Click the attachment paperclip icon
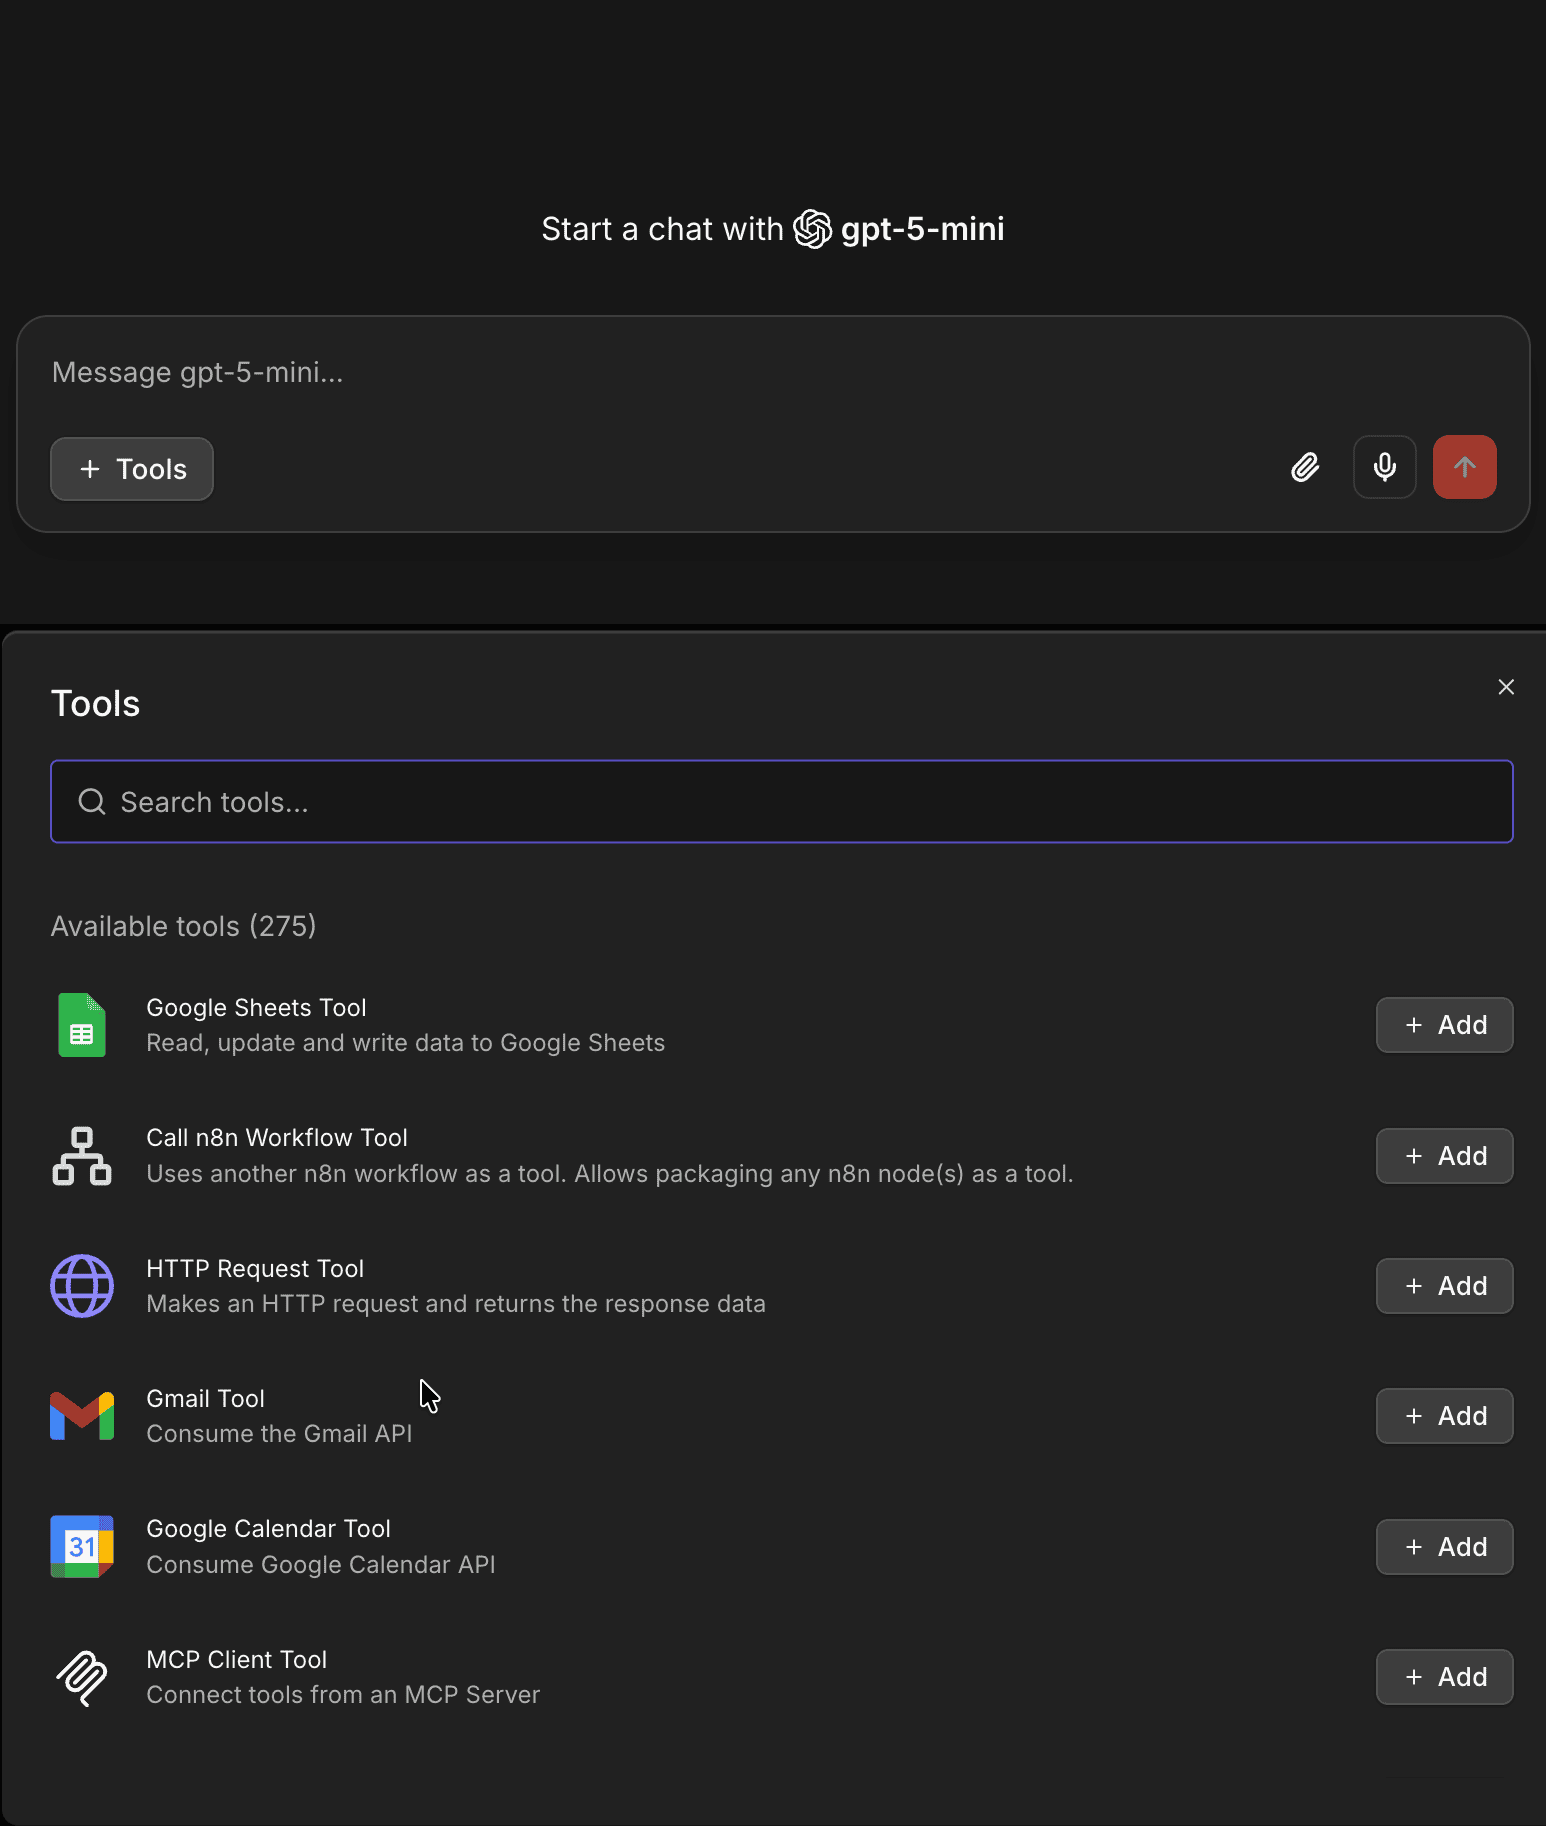 (1305, 467)
